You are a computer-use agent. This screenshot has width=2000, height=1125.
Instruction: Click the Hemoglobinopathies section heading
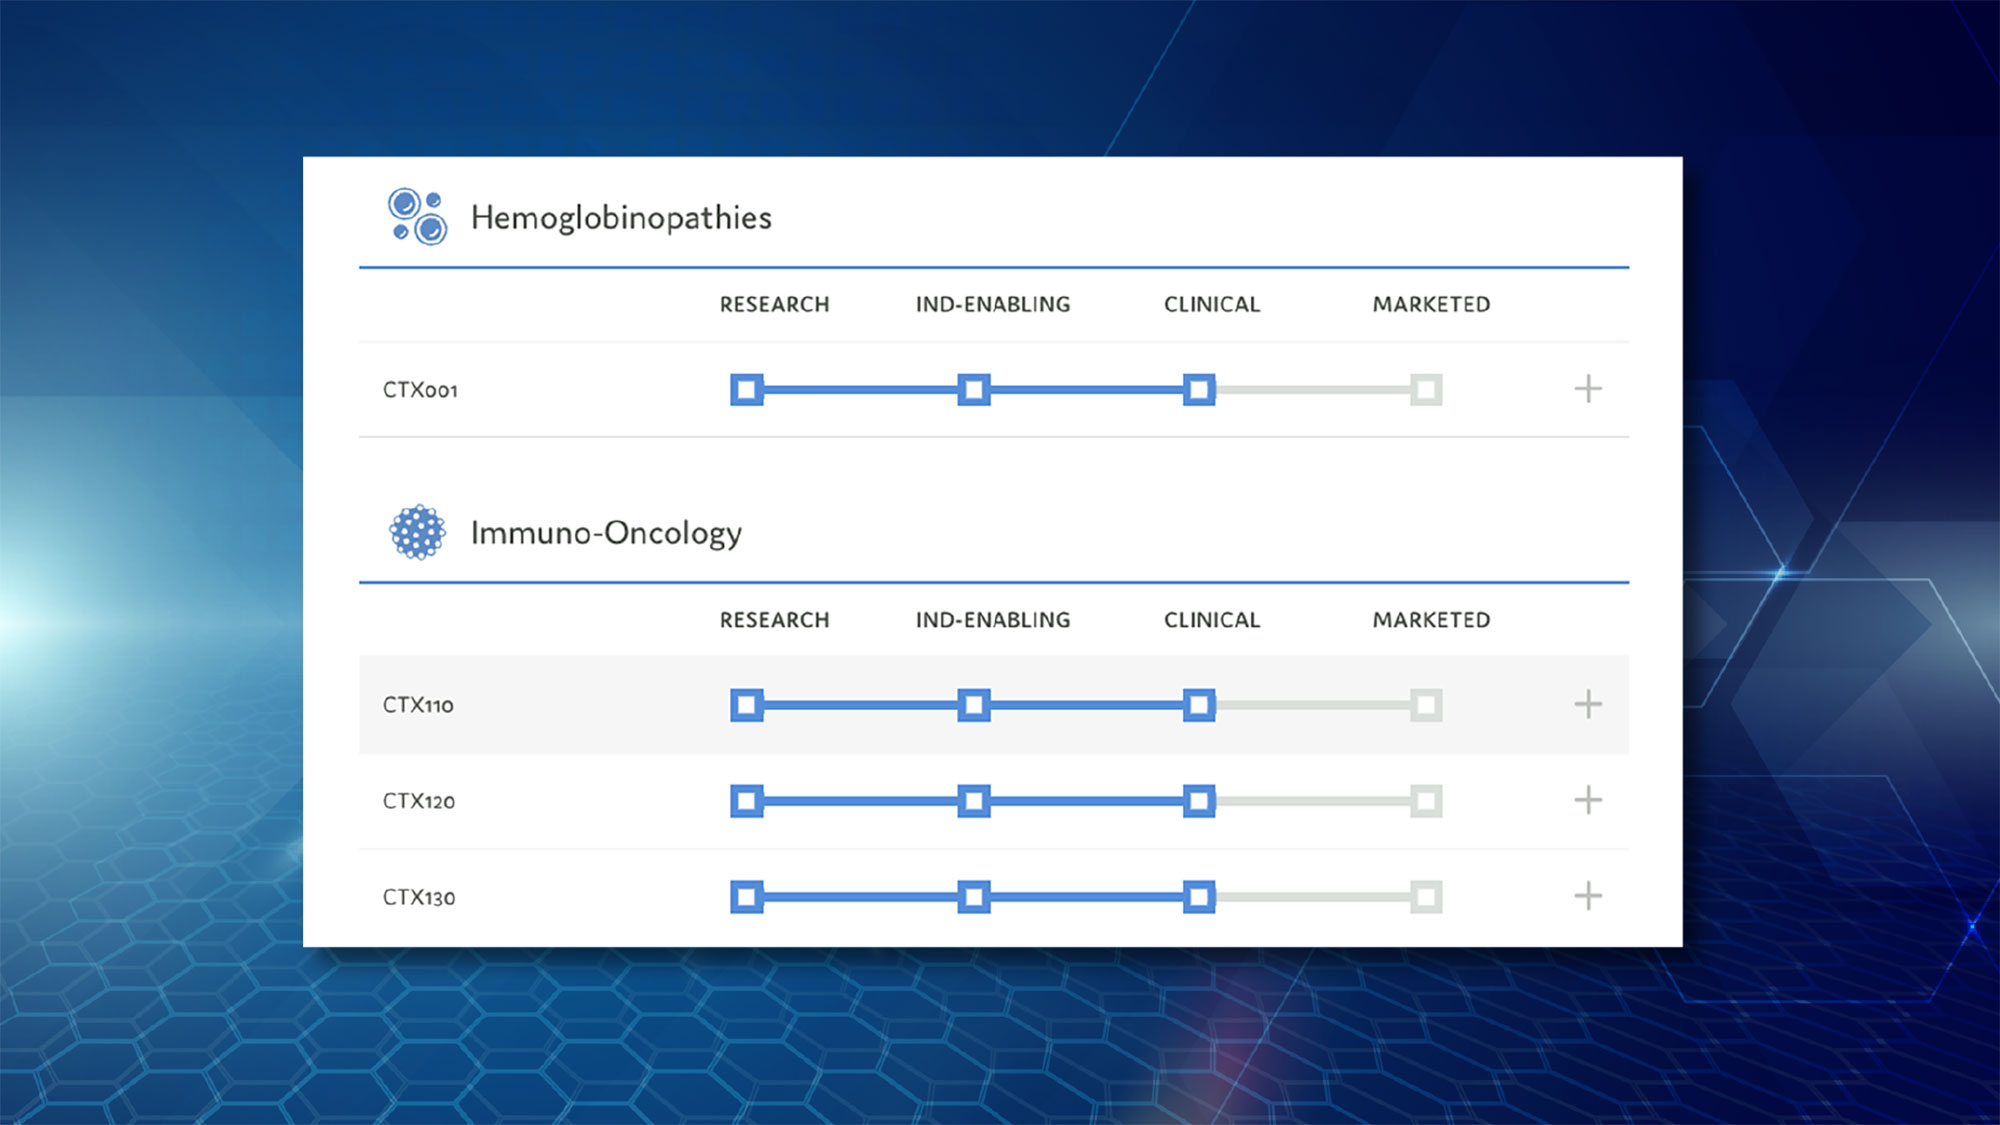pos(621,218)
